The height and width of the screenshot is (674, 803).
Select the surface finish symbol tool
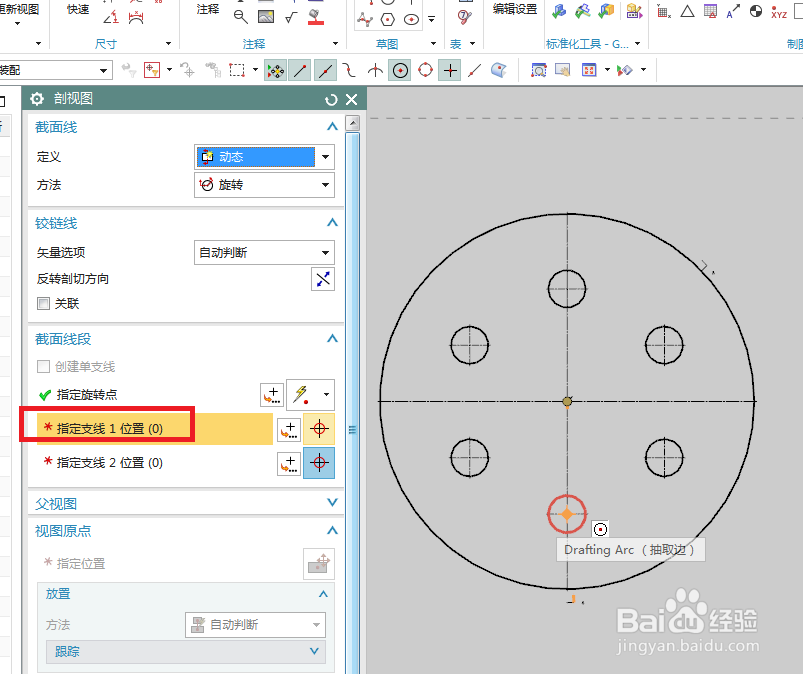coord(291,17)
